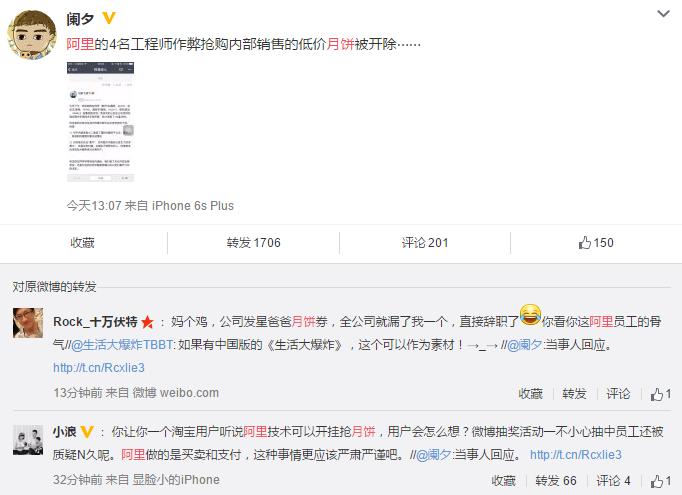
Task: Click the V verified badge next to 小浪
Action: pos(87,432)
